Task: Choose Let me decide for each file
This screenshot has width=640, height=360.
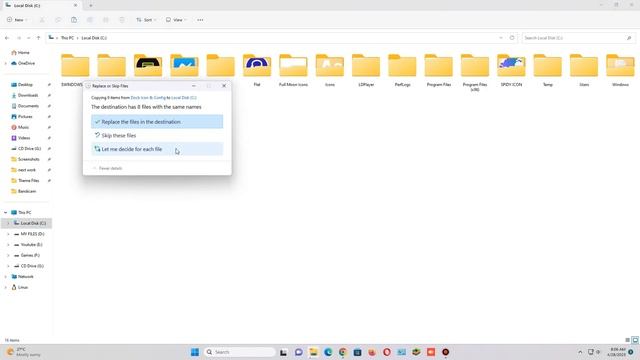Action: tap(157, 149)
